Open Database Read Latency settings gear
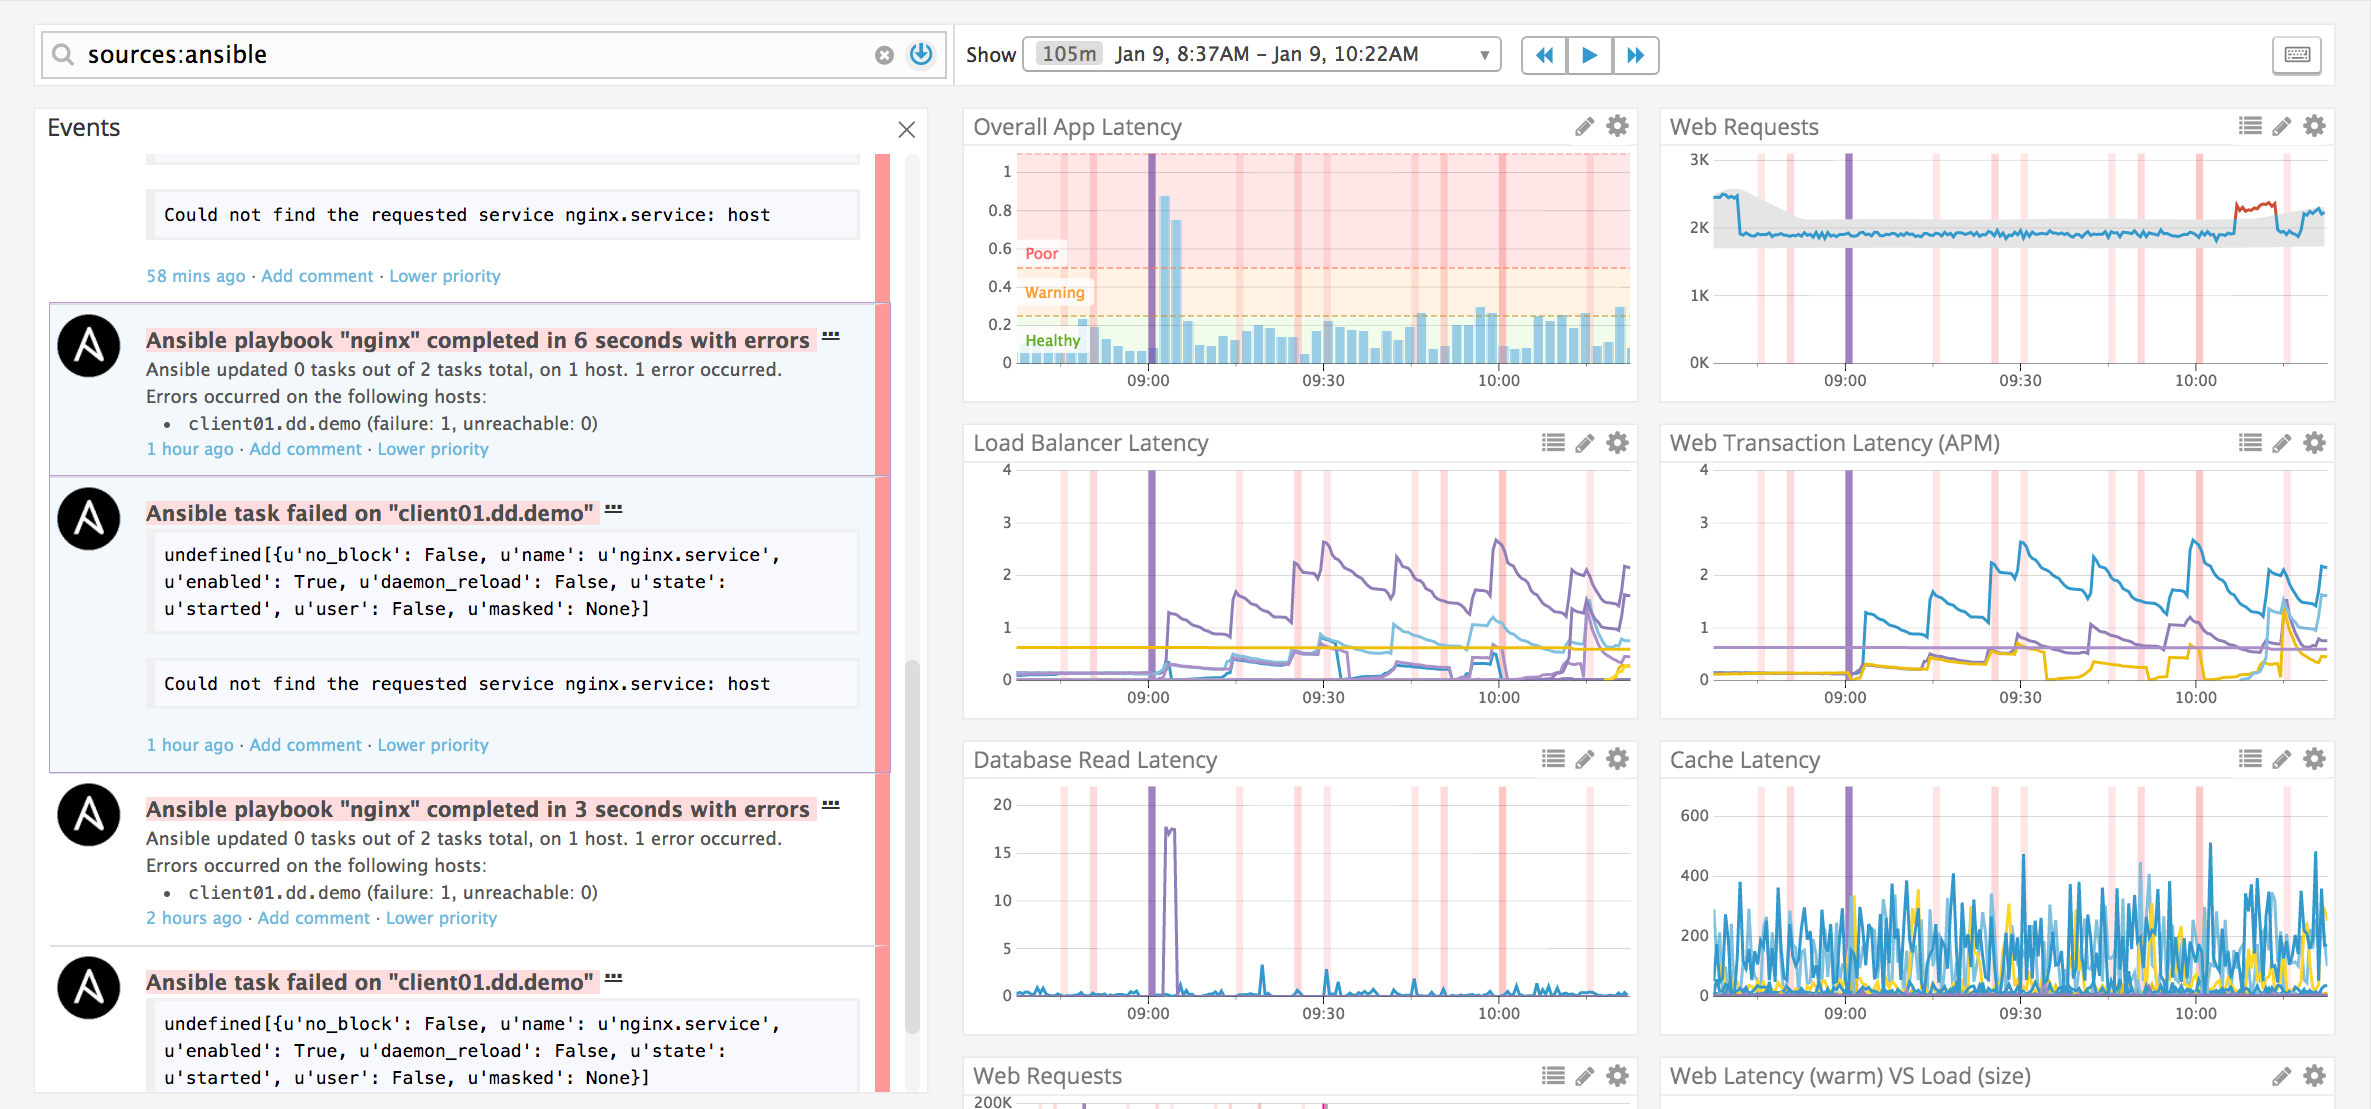The width and height of the screenshot is (2371, 1109). point(1617,759)
